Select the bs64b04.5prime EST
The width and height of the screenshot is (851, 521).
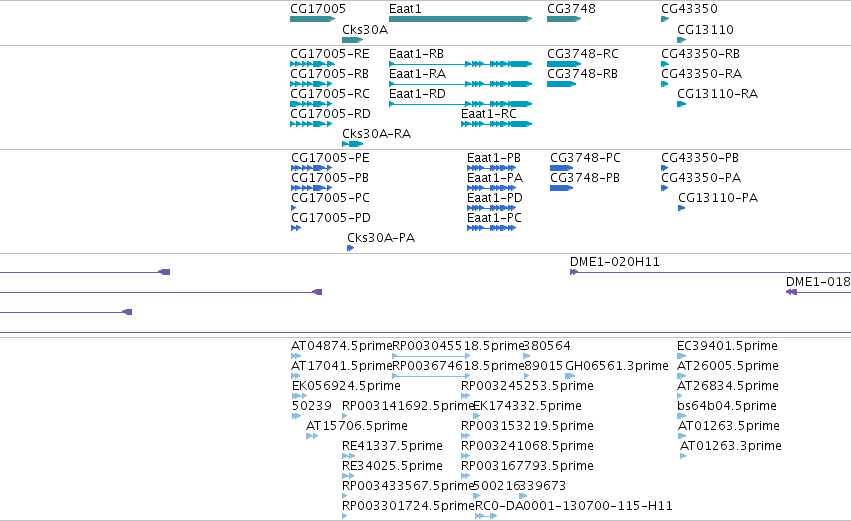[x=682, y=416]
